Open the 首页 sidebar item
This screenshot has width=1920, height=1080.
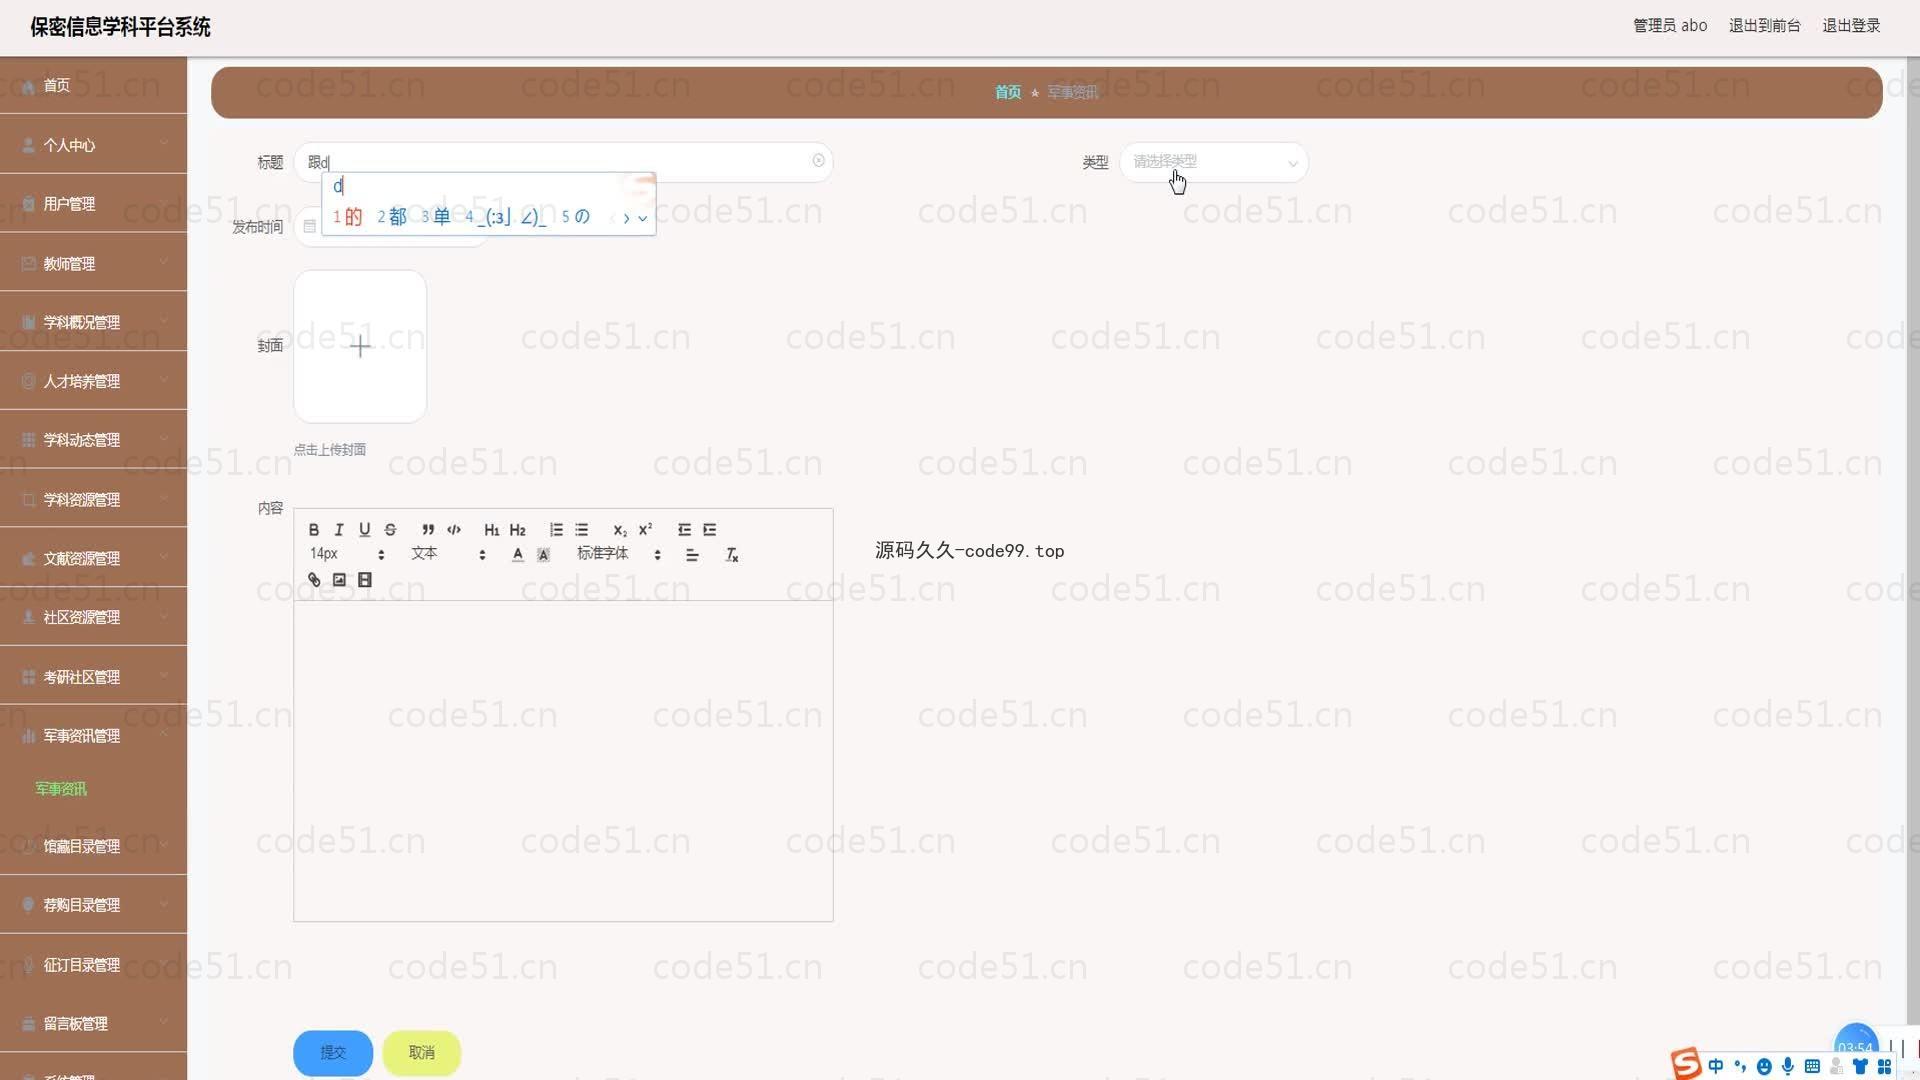tap(93, 86)
